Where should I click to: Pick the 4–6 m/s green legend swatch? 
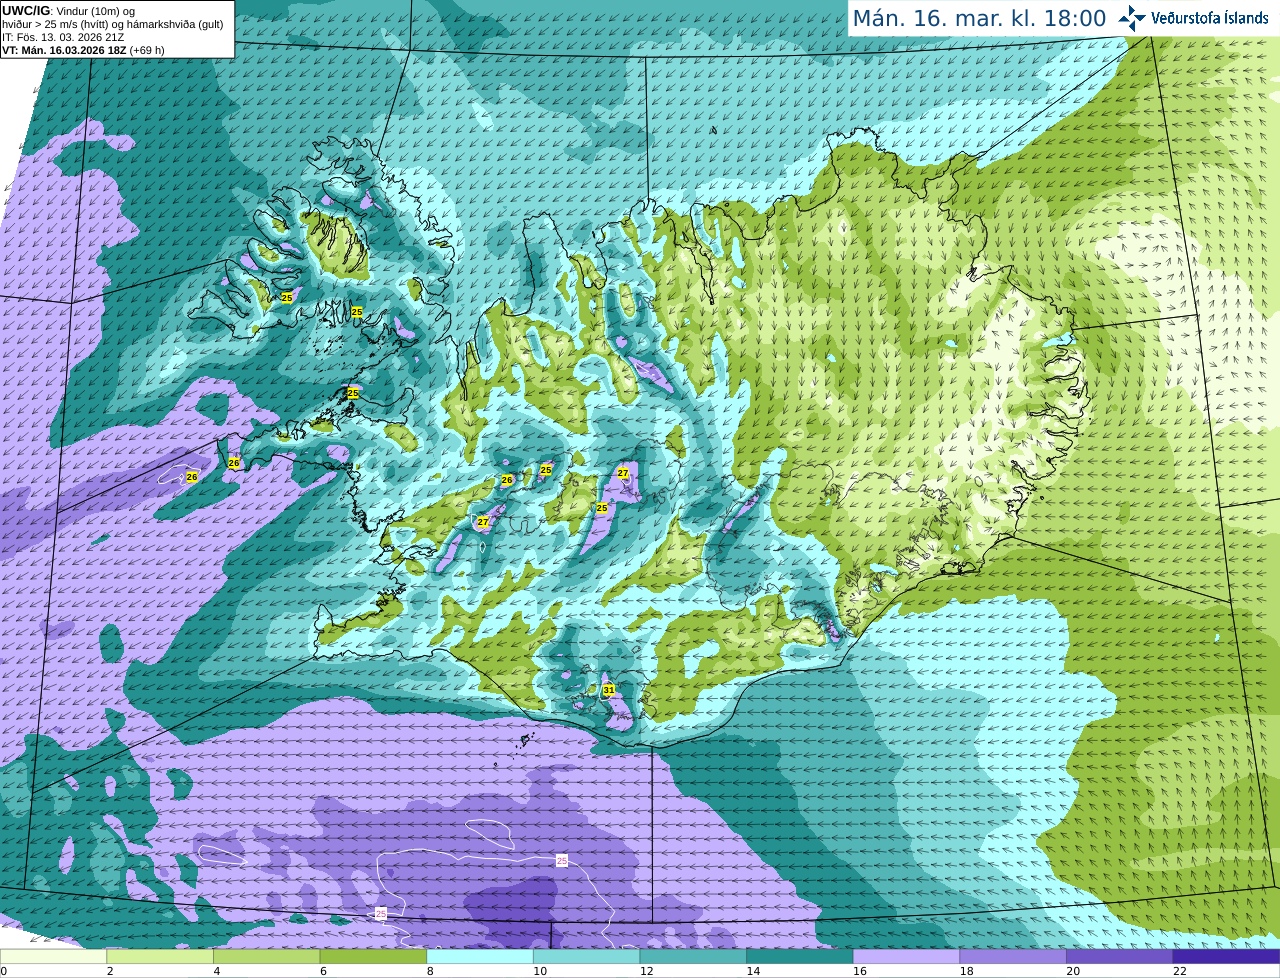[266, 956]
